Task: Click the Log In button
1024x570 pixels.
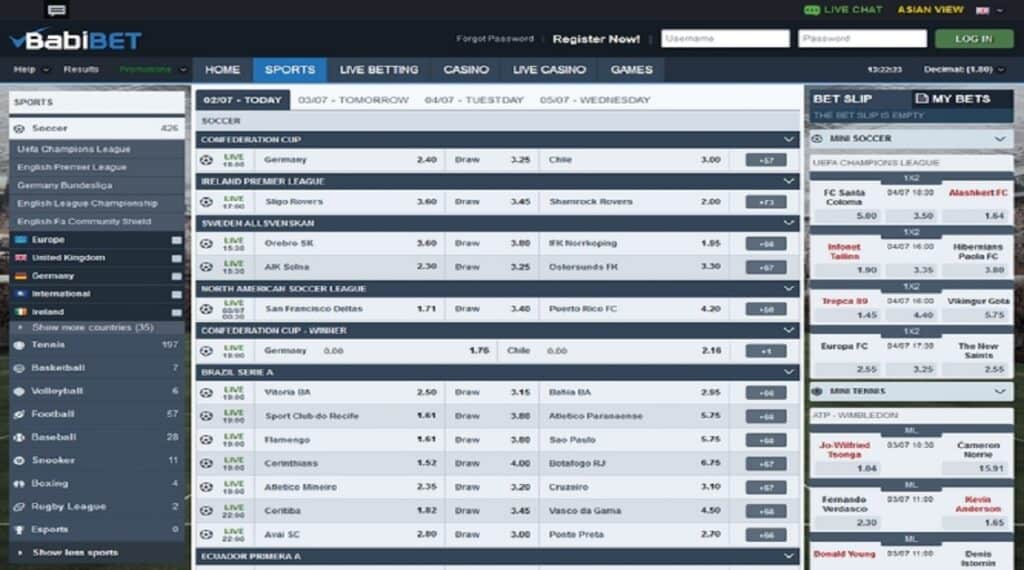Action: (974, 39)
